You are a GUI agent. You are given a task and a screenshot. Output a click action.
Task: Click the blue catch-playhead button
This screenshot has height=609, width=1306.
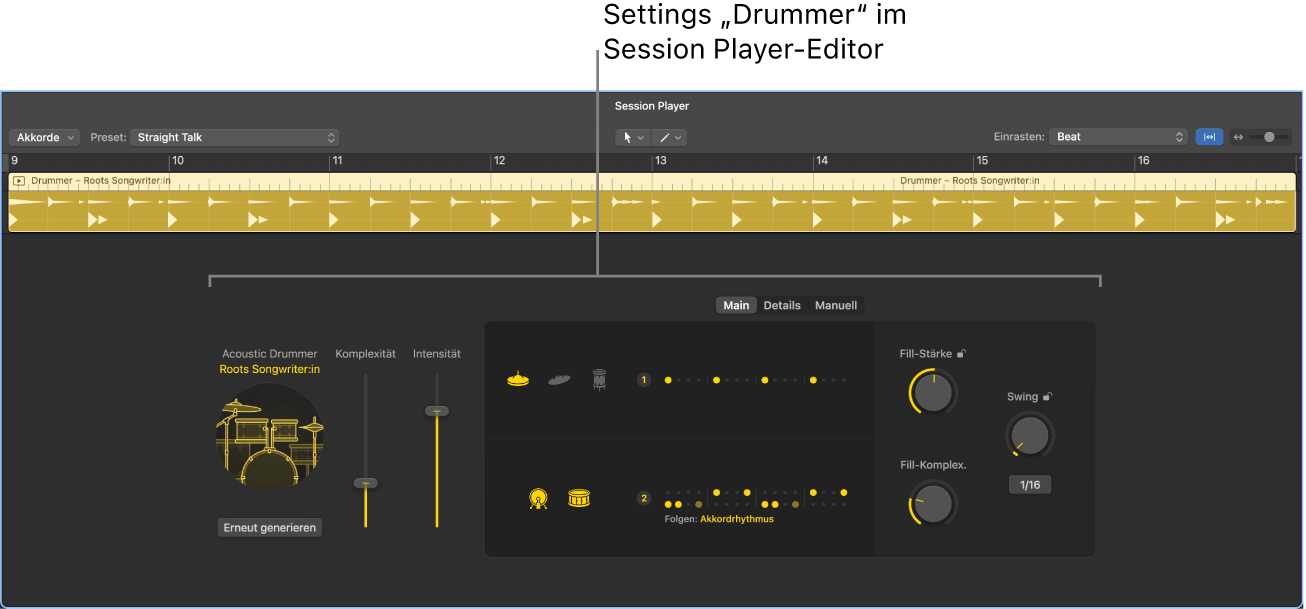(1209, 137)
